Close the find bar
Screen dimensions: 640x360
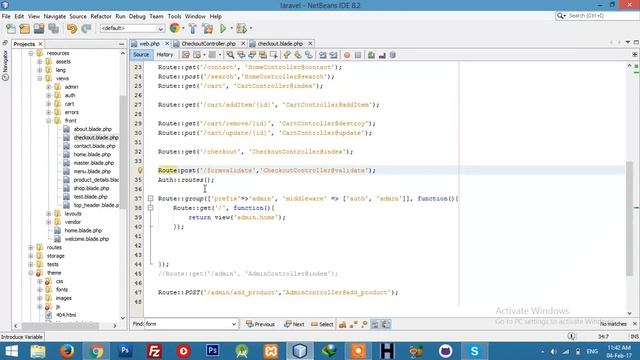[x=635, y=324]
